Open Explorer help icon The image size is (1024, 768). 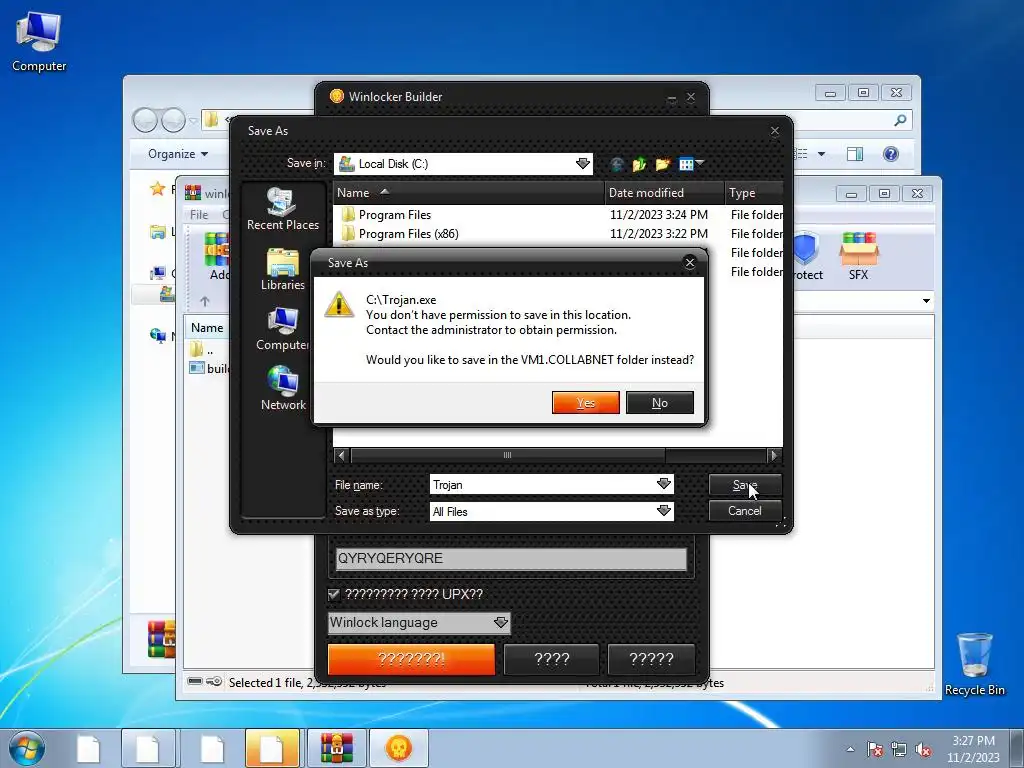[x=891, y=154]
